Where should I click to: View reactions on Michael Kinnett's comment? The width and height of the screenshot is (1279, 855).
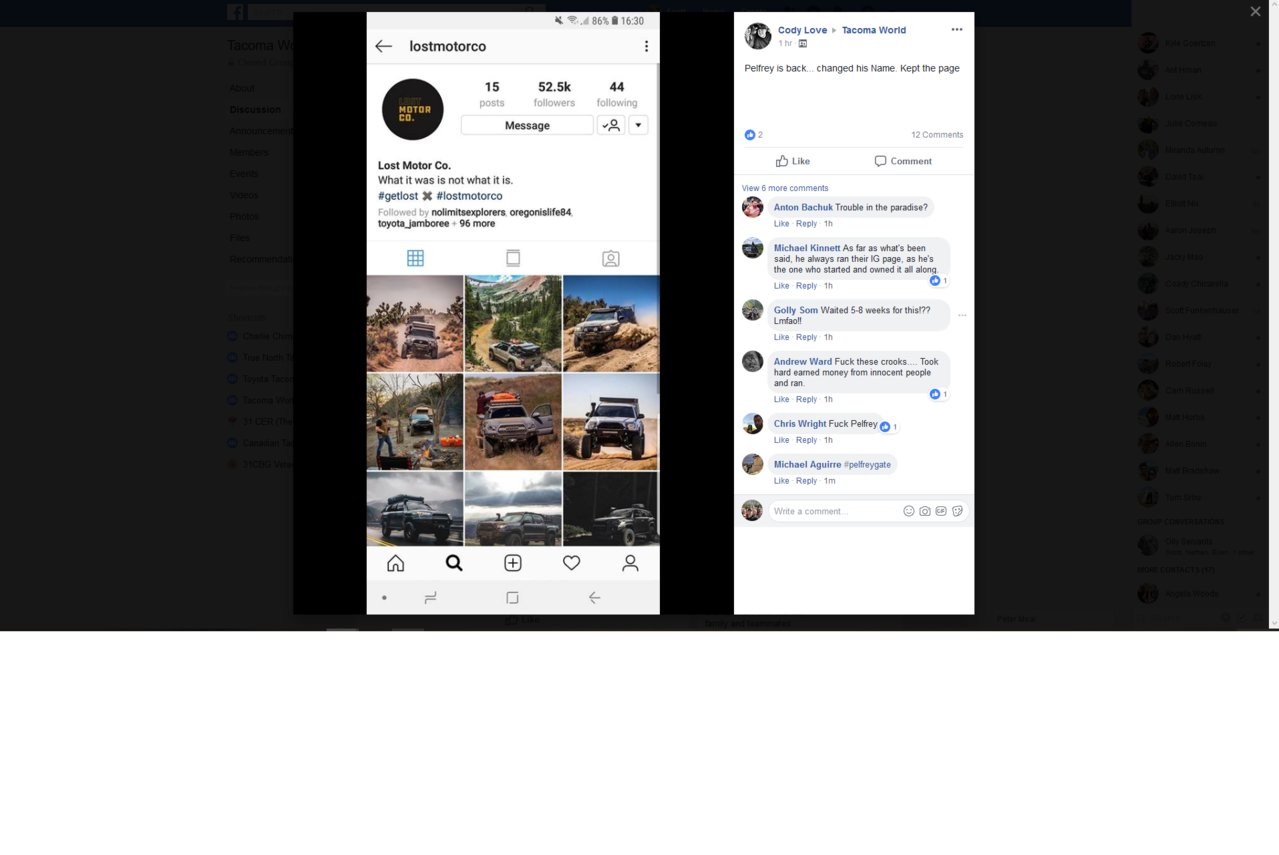coord(938,281)
